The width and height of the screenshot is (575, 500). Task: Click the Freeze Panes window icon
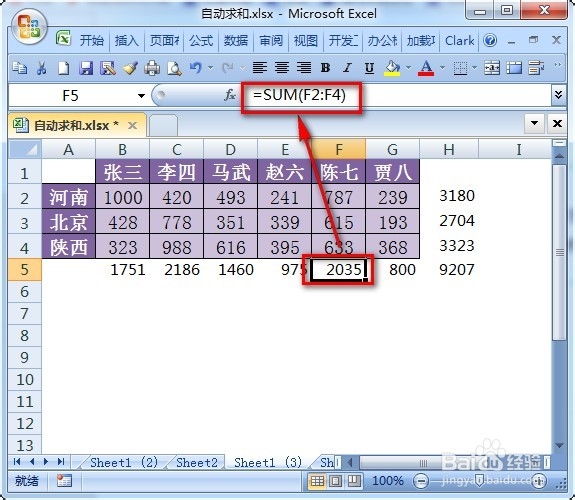[514, 68]
